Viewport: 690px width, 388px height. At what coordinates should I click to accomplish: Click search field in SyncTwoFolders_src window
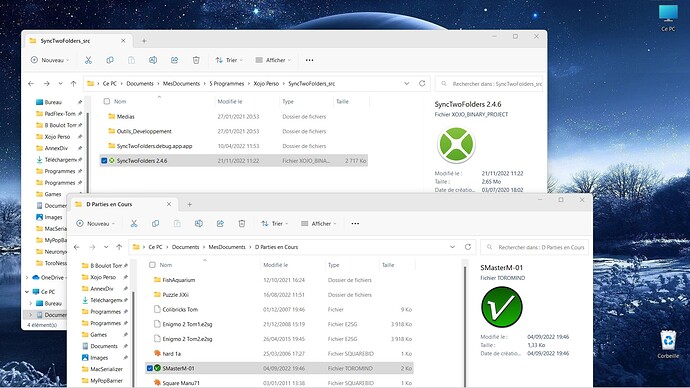coord(489,84)
